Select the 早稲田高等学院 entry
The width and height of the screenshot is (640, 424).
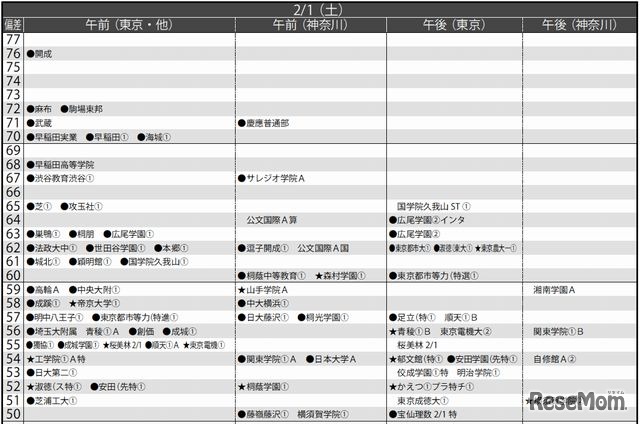(x=60, y=165)
